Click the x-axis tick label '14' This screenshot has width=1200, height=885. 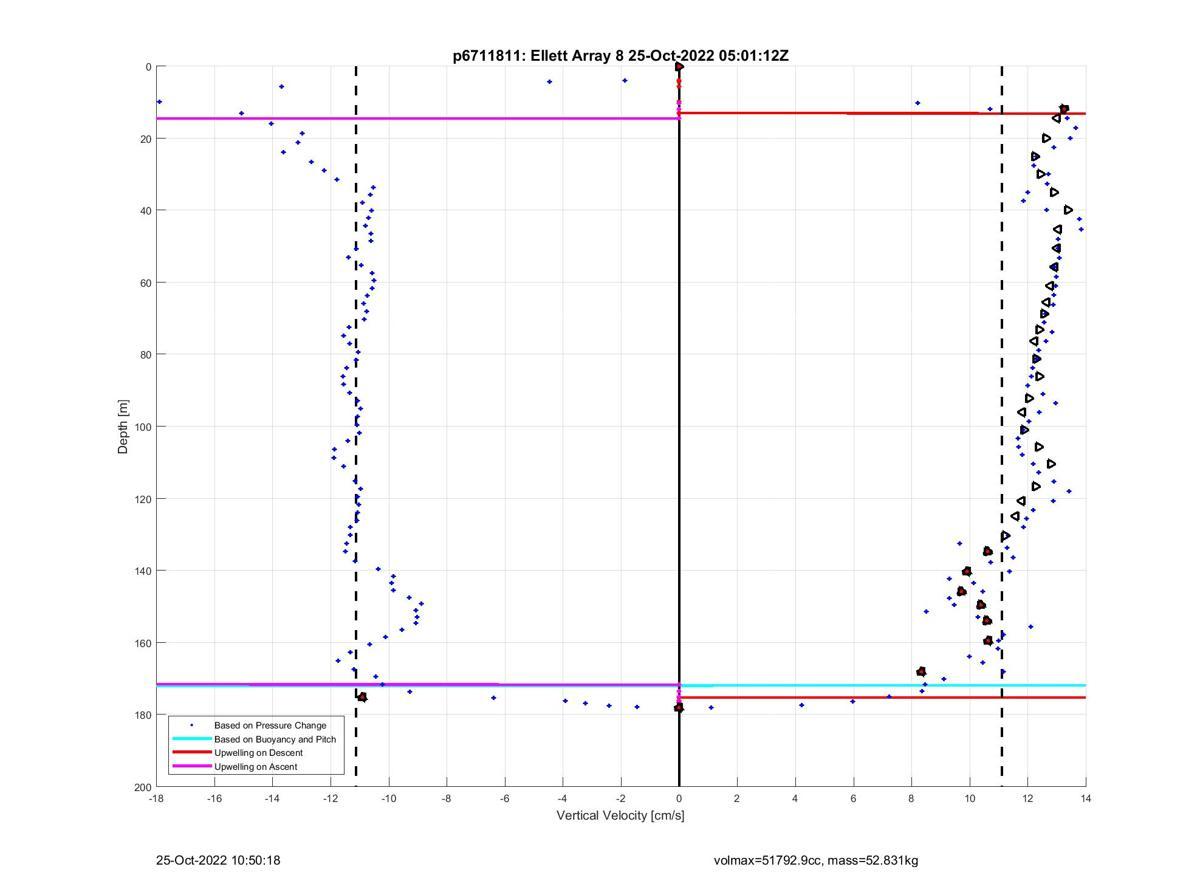click(x=1085, y=798)
